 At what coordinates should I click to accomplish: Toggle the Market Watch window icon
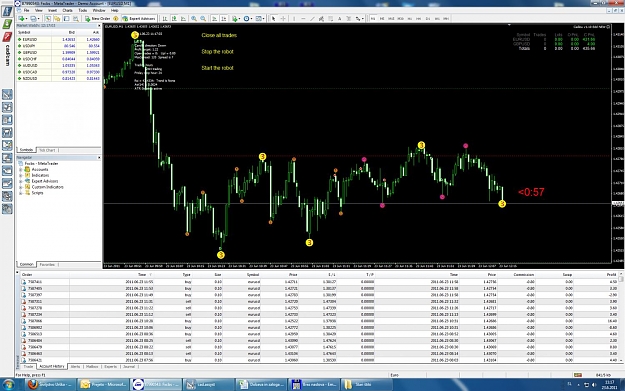tap(48, 18)
